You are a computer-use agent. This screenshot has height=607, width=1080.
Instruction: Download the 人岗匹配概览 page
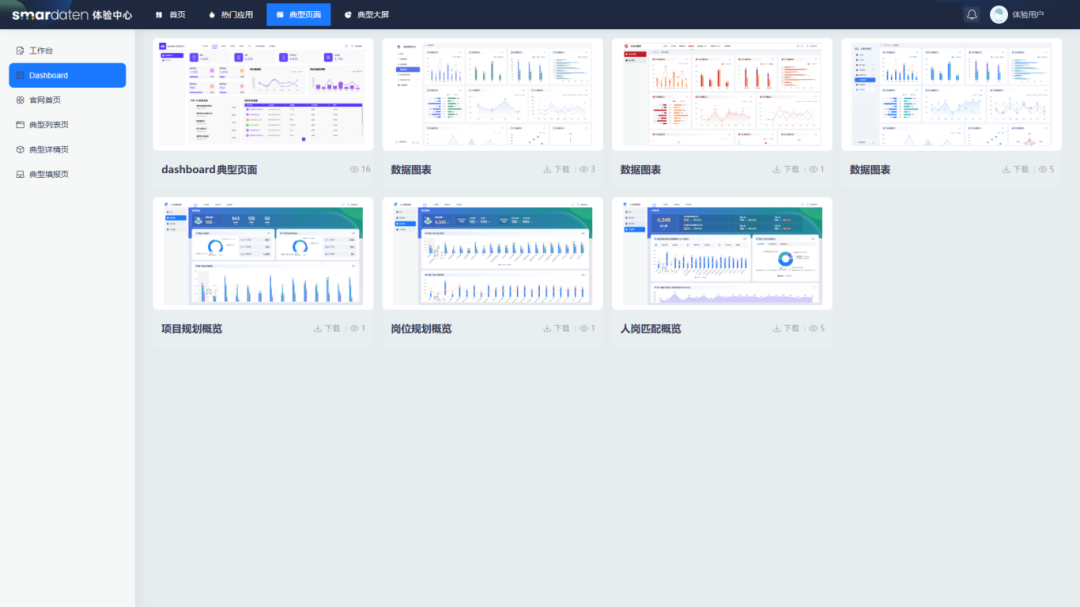click(x=786, y=329)
